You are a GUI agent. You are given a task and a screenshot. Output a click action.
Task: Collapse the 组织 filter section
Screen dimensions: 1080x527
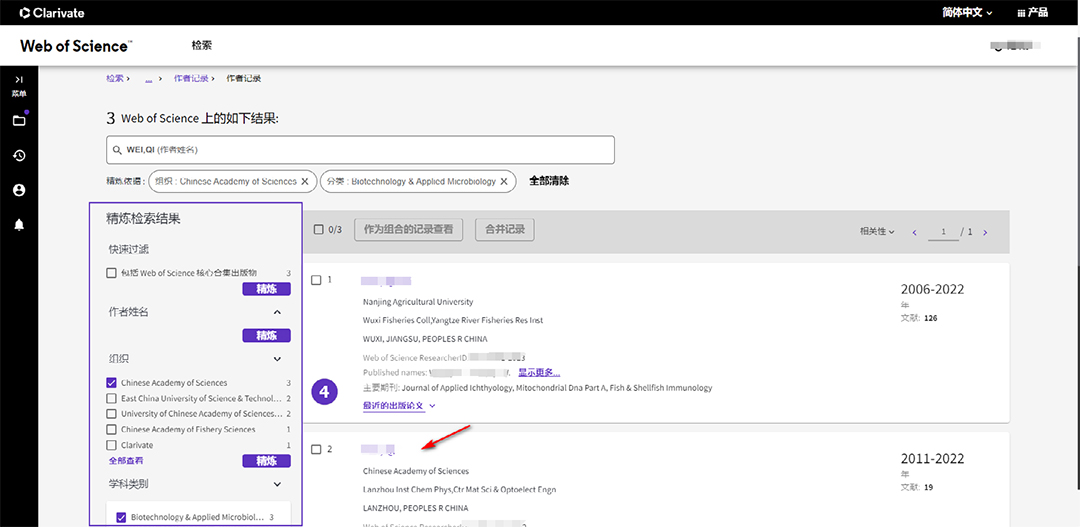[278, 359]
